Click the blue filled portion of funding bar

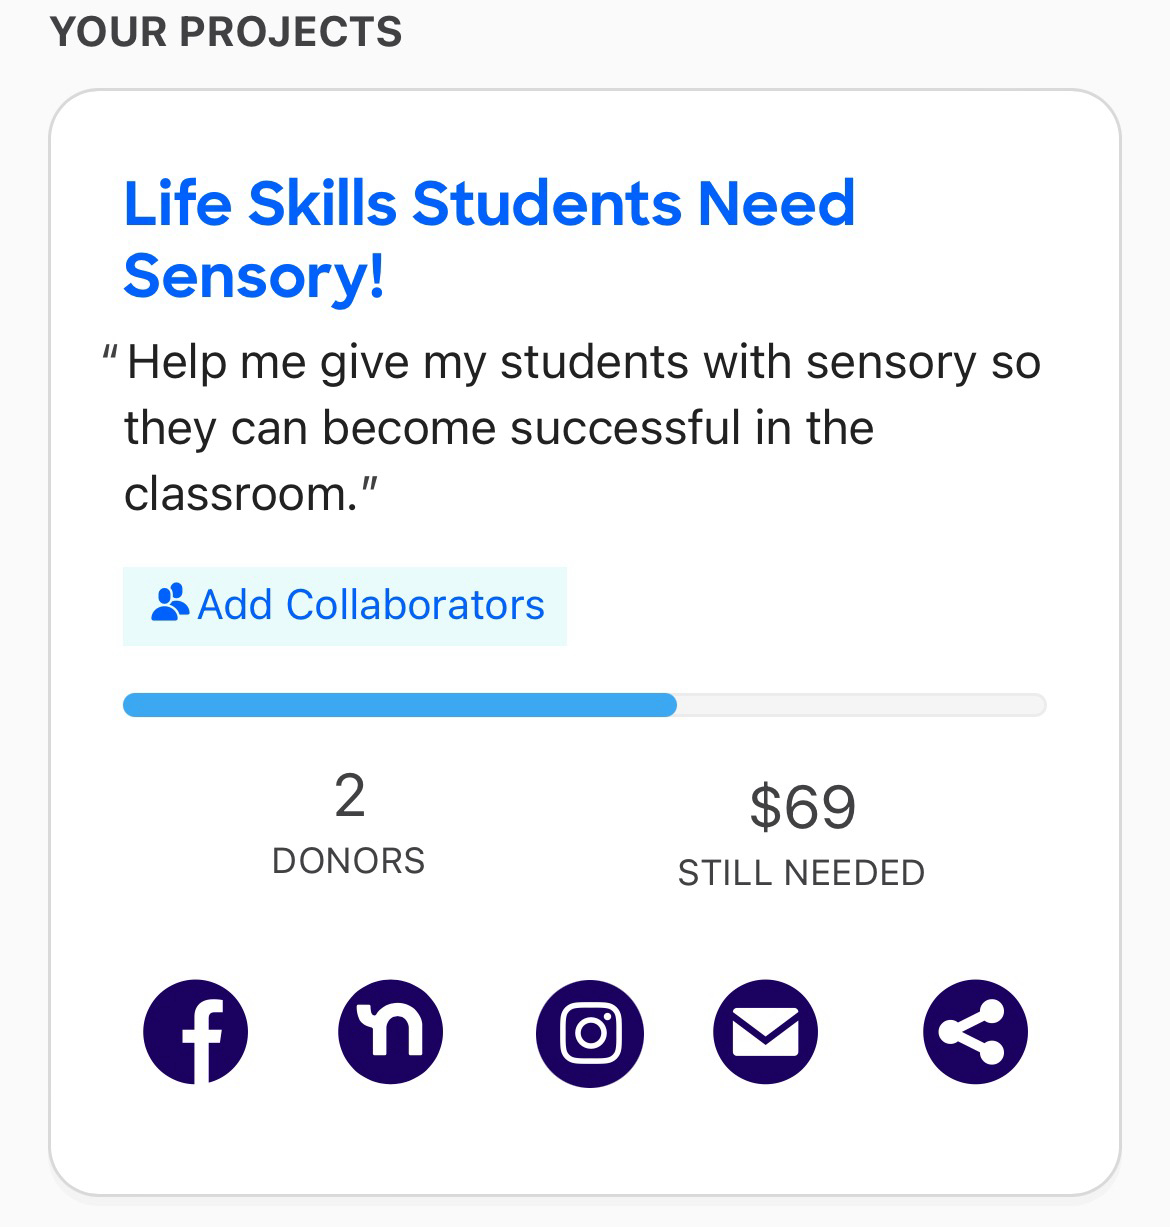coord(400,705)
